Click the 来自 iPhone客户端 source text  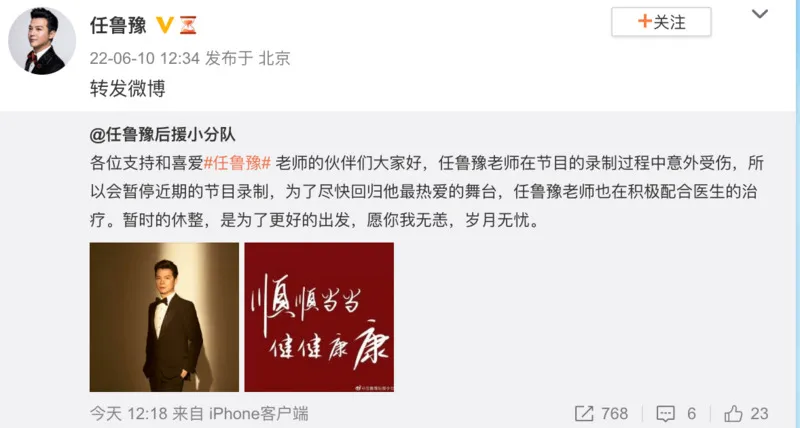tap(240, 413)
